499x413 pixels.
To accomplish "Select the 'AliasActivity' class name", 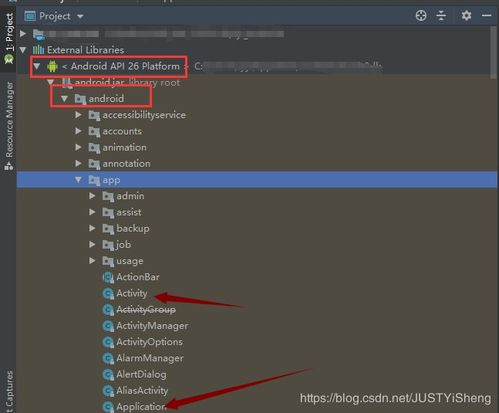I will coord(142,391).
